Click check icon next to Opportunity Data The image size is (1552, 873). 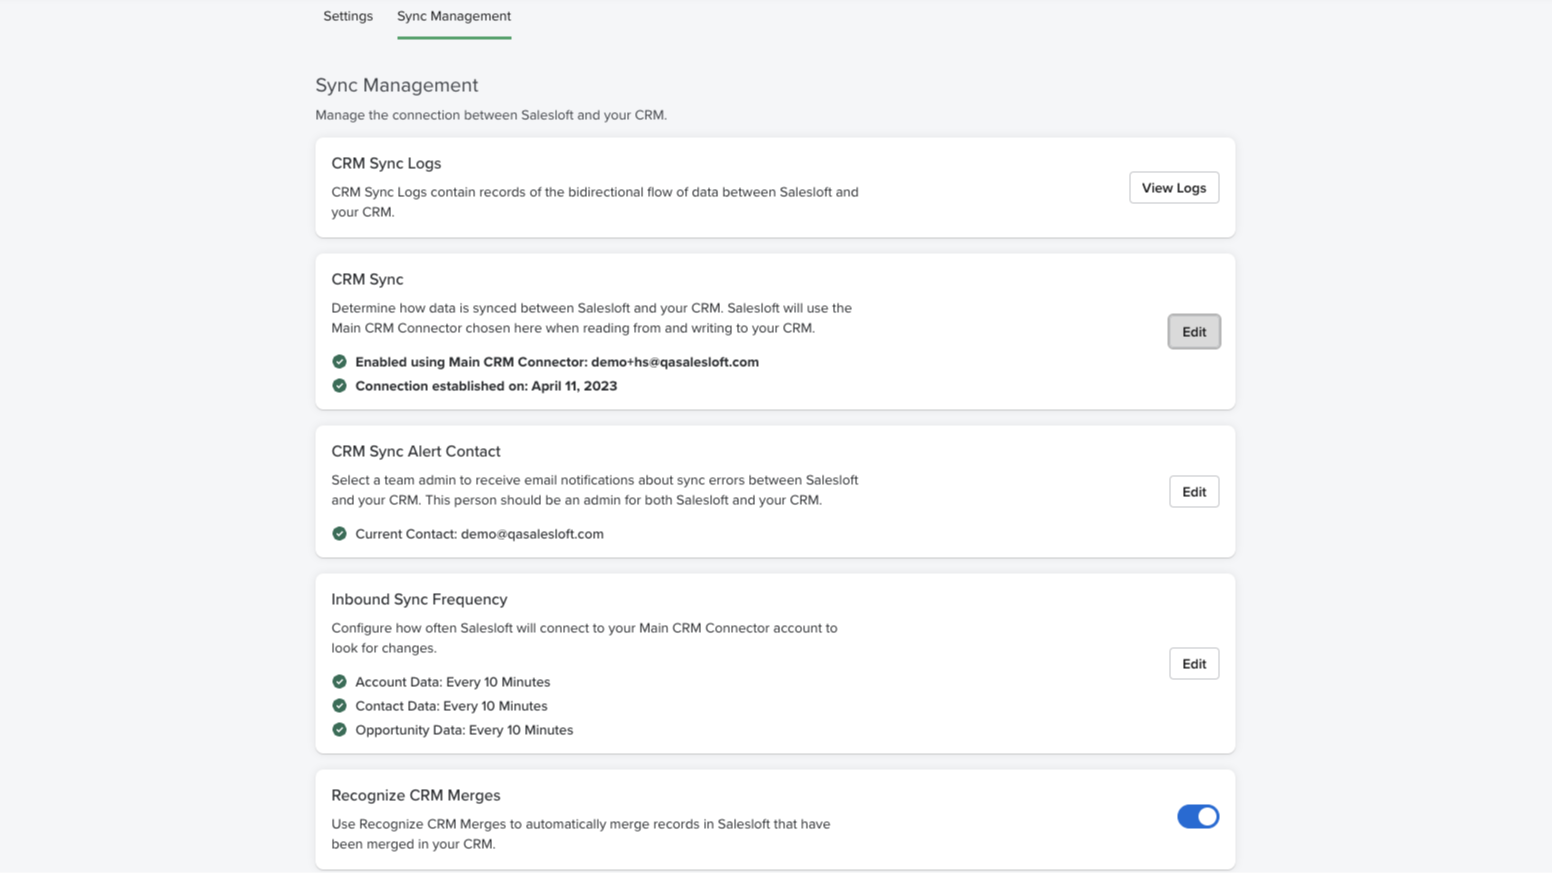pos(339,730)
